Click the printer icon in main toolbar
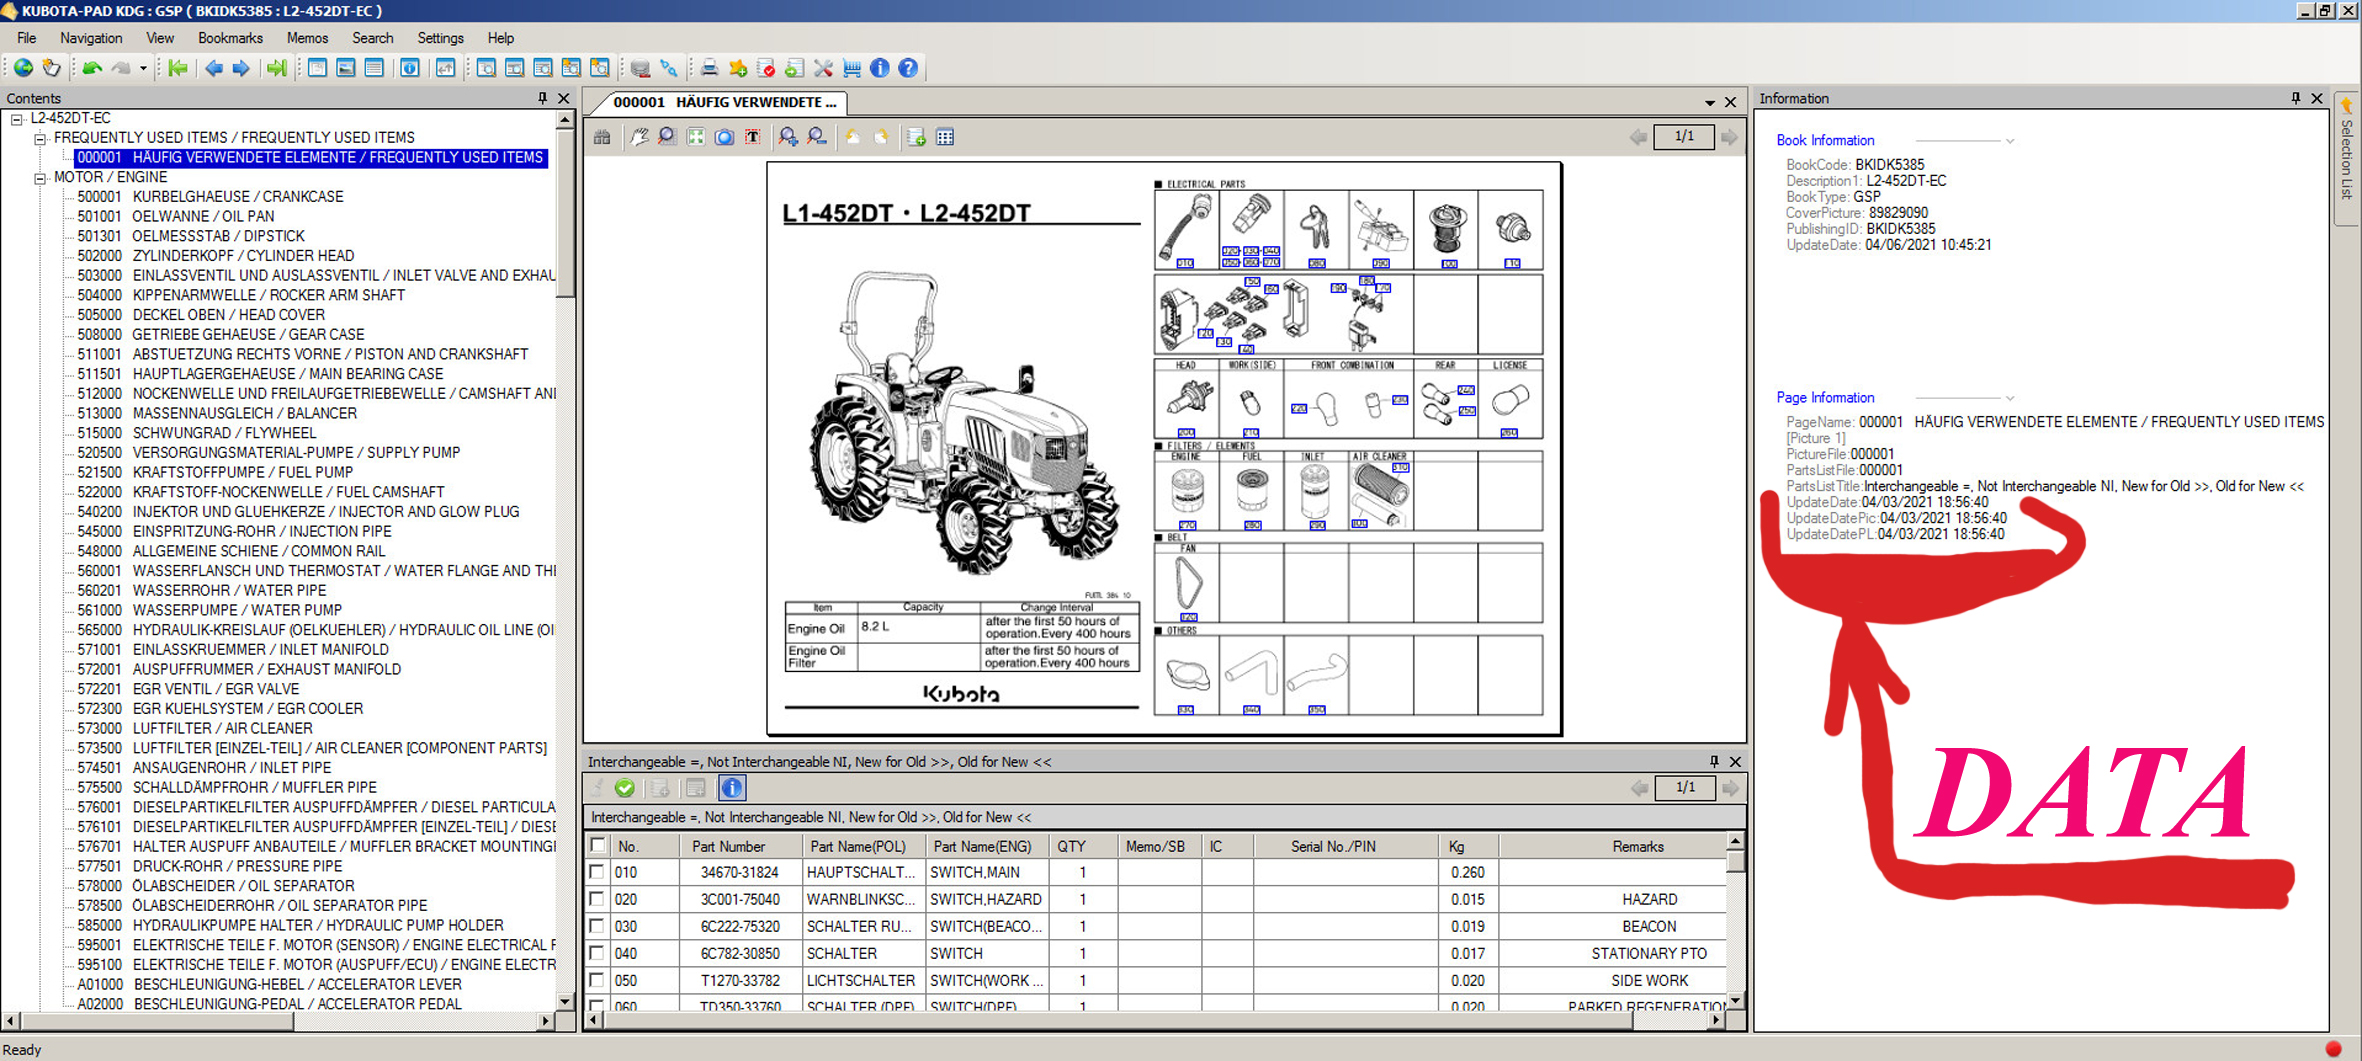The height and width of the screenshot is (1061, 2362). point(709,68)
